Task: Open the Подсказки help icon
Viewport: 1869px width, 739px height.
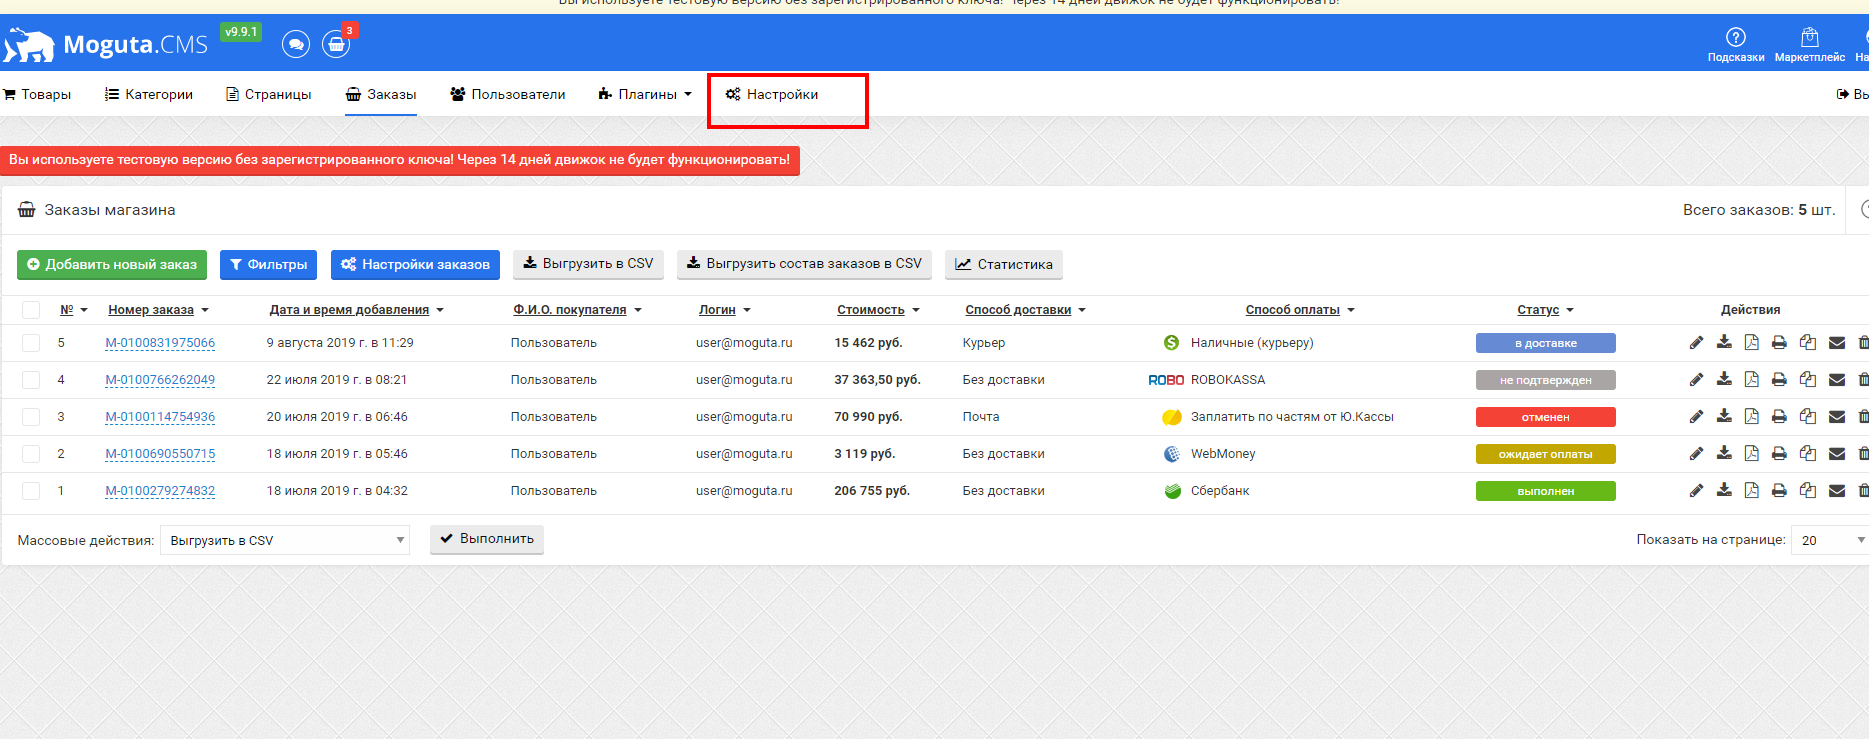Action: point(1736,45)
